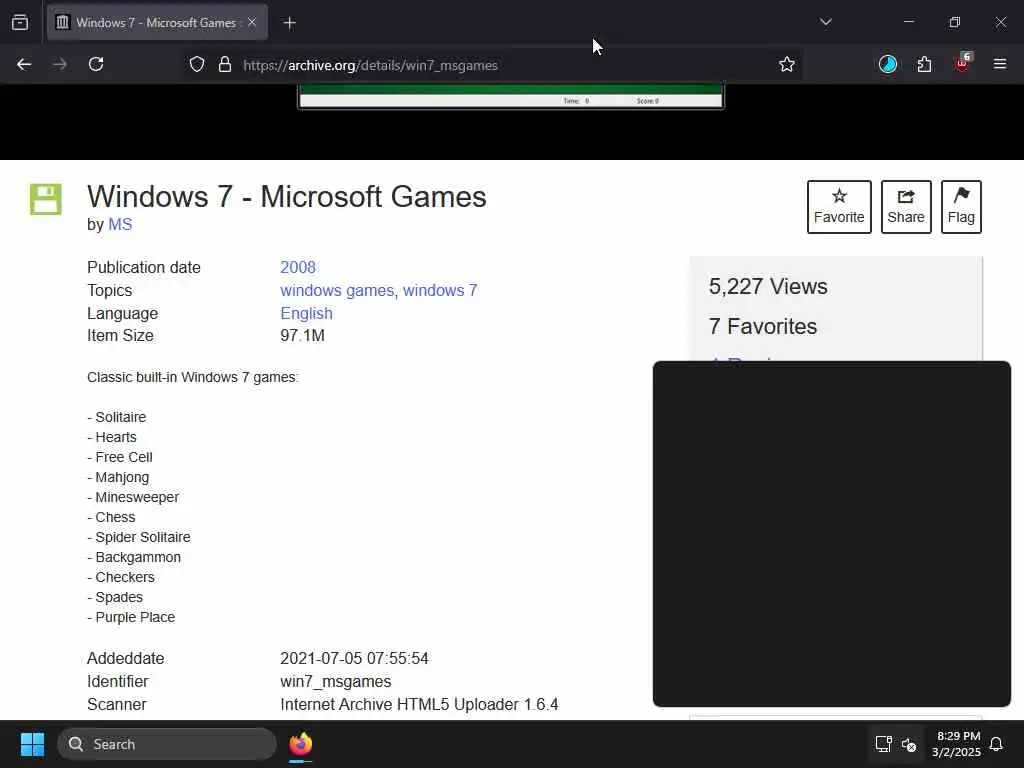Share this archive item
The height and width of the screenshot is (768, 1024).
906,206
